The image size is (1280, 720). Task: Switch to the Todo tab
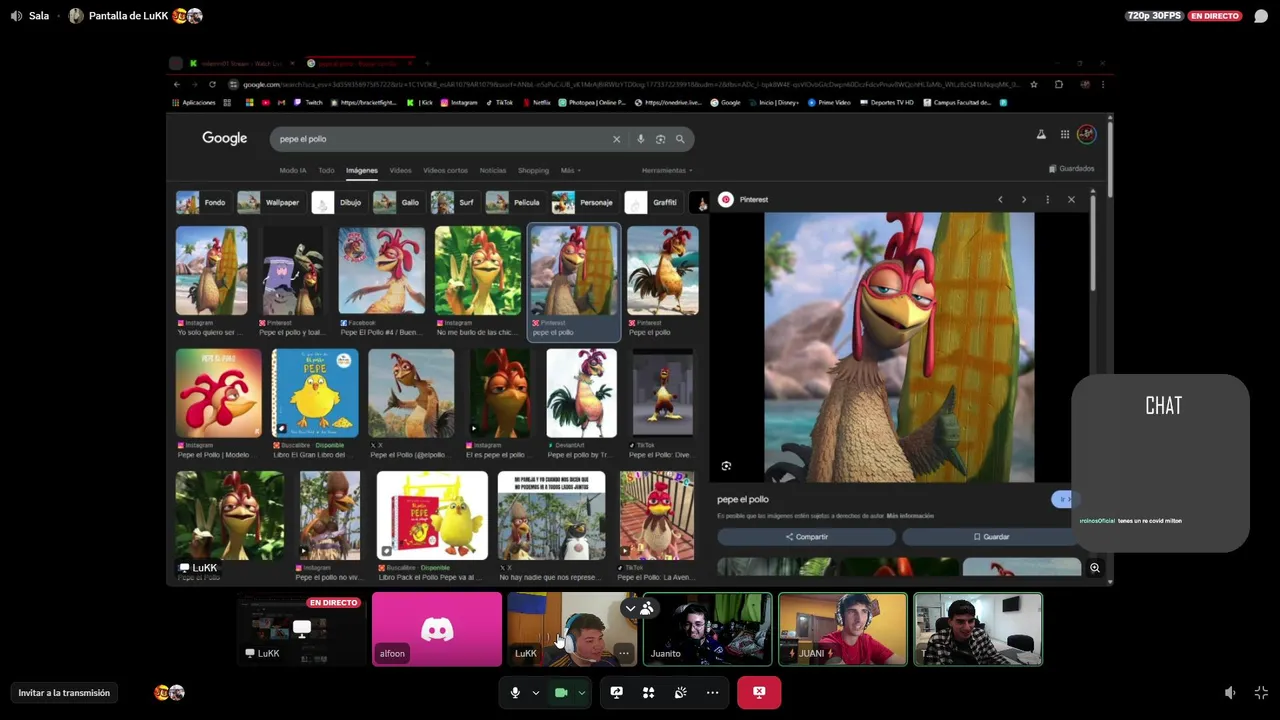326,170
